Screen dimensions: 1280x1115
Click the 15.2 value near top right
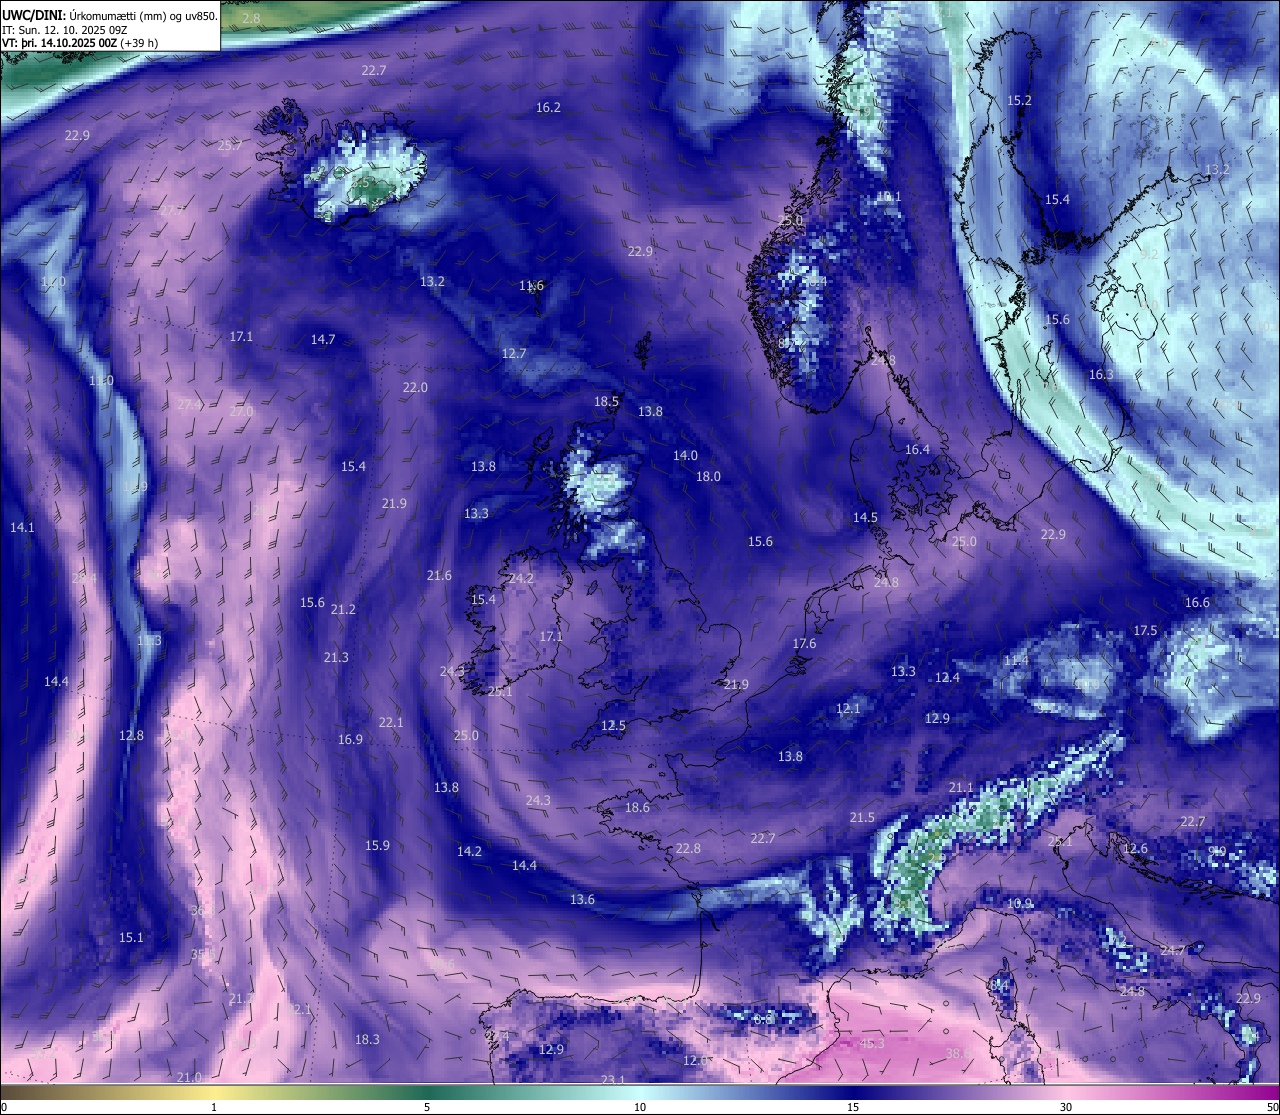point(1019,101)
